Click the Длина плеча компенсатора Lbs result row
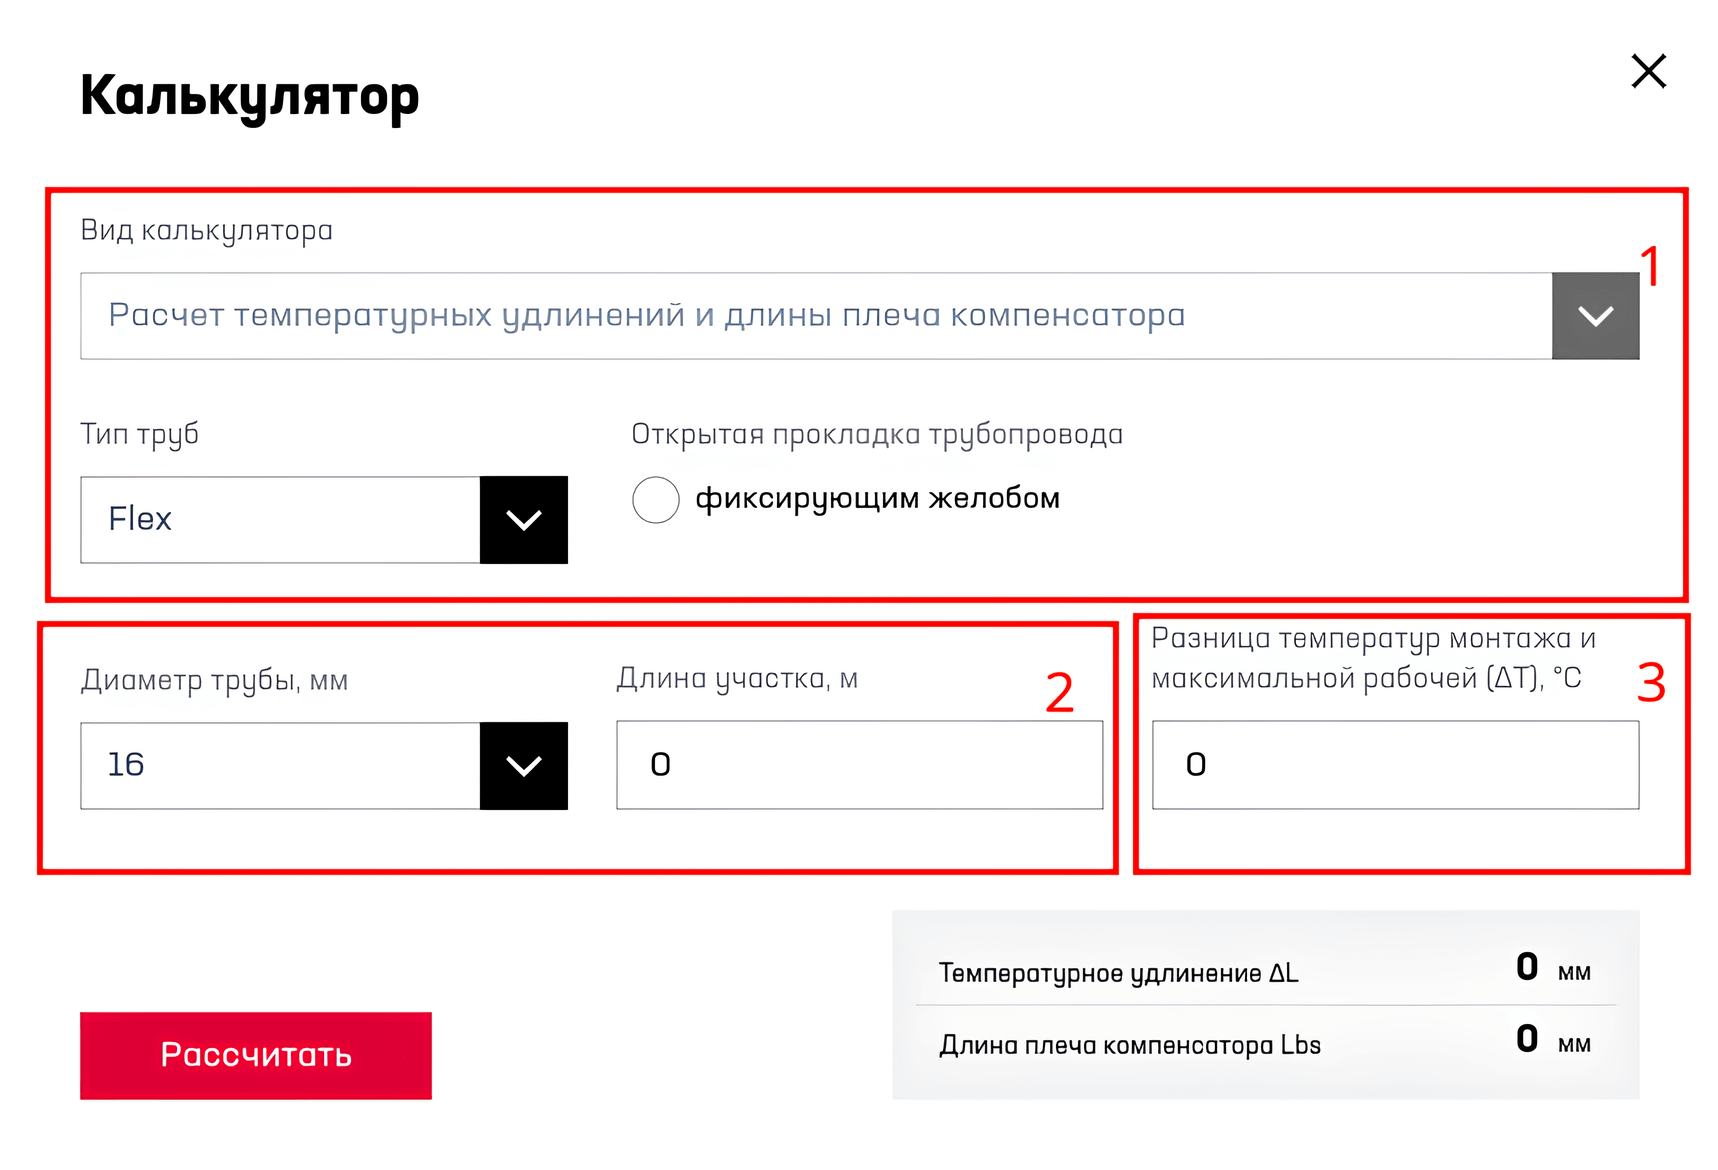 pos(1264,1043)
